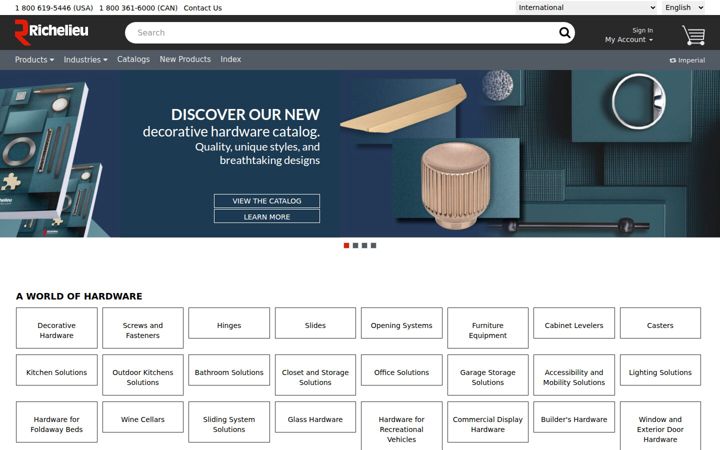Open the Hinges category
Viewport: 720px width, 450px height.
(x=229, y=323)
